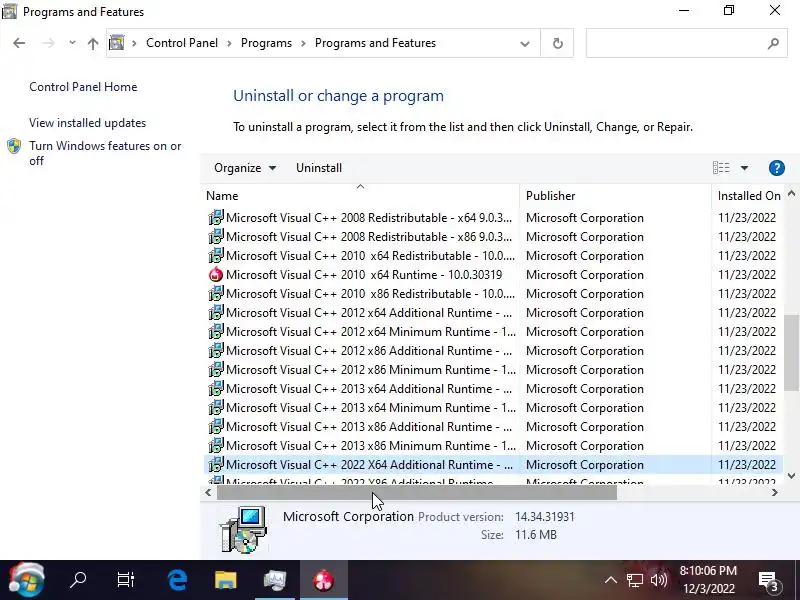Click the shield icon beside Windows features
800x600 pixels.
14,146
